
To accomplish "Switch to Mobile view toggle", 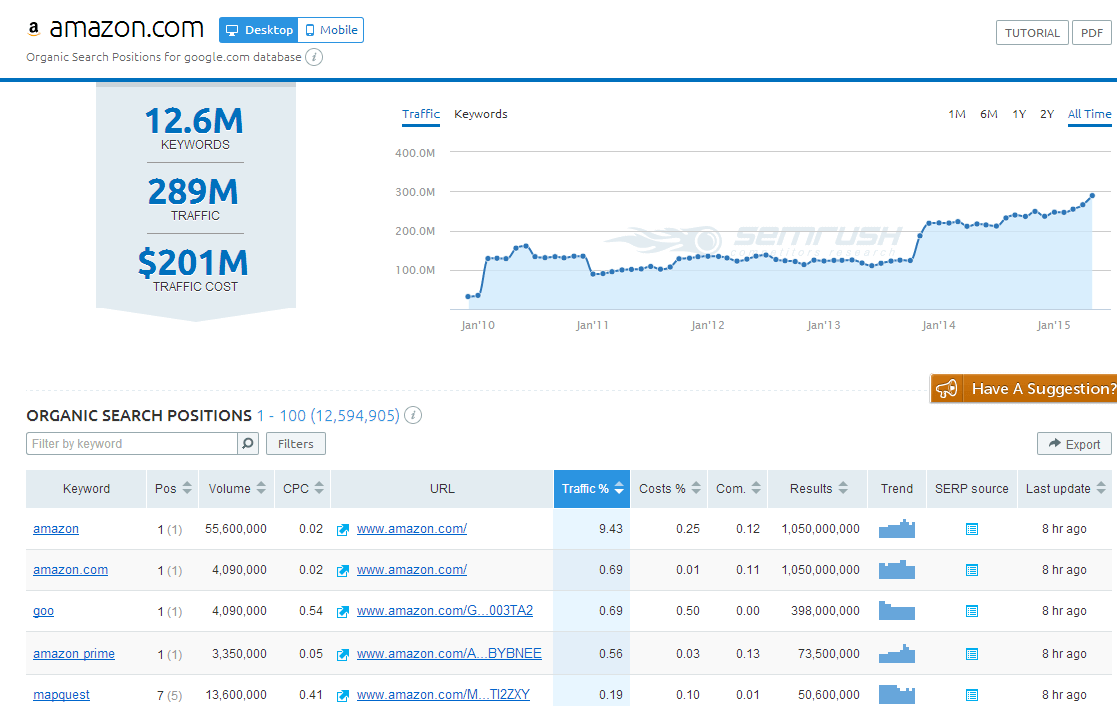I will 331,30.
